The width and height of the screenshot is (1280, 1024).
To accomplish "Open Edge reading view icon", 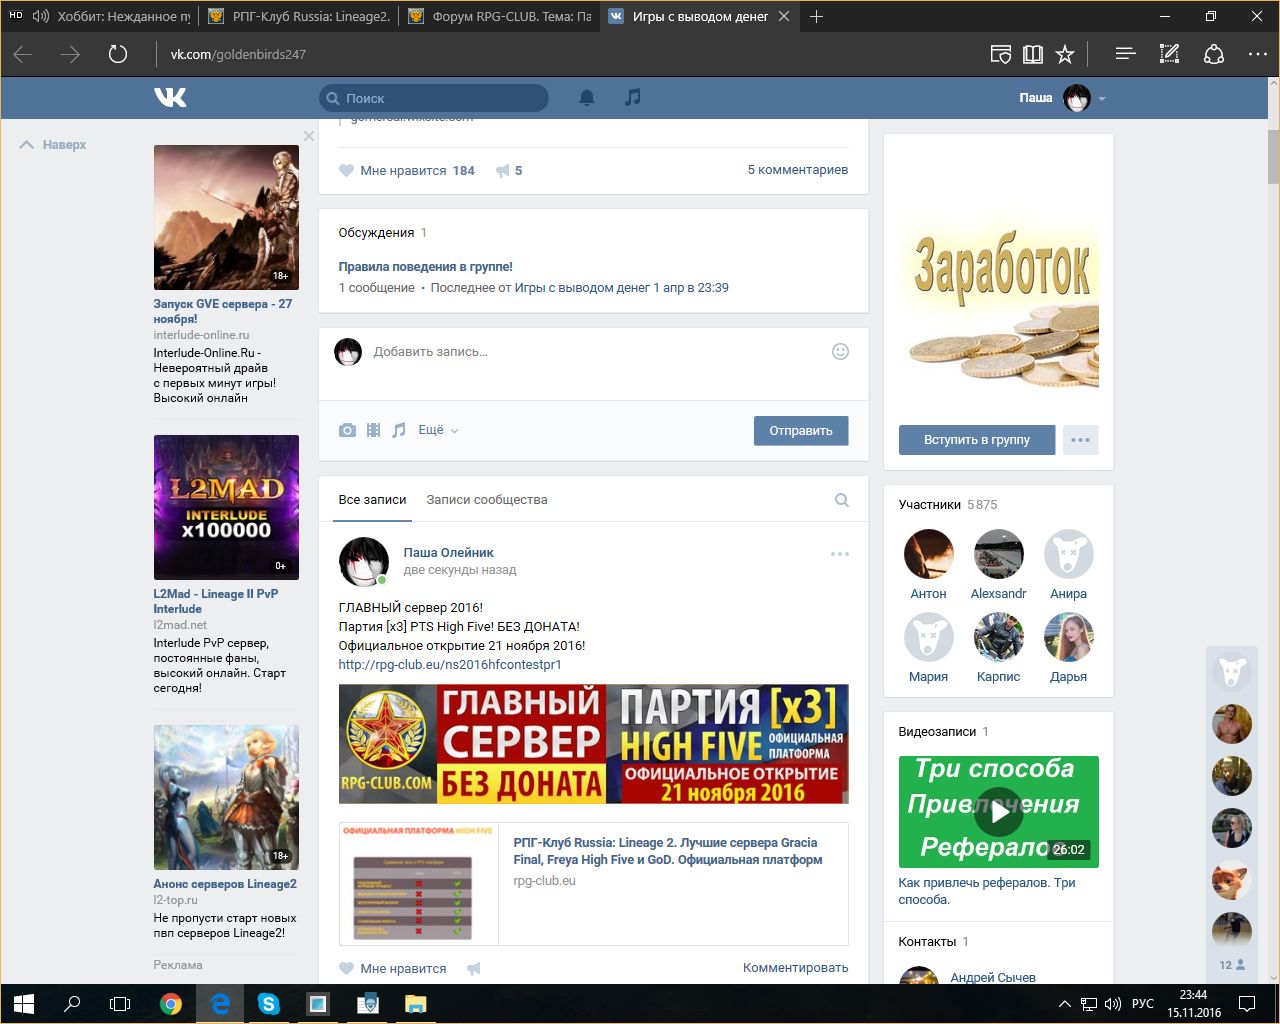I will [1033, 54].
